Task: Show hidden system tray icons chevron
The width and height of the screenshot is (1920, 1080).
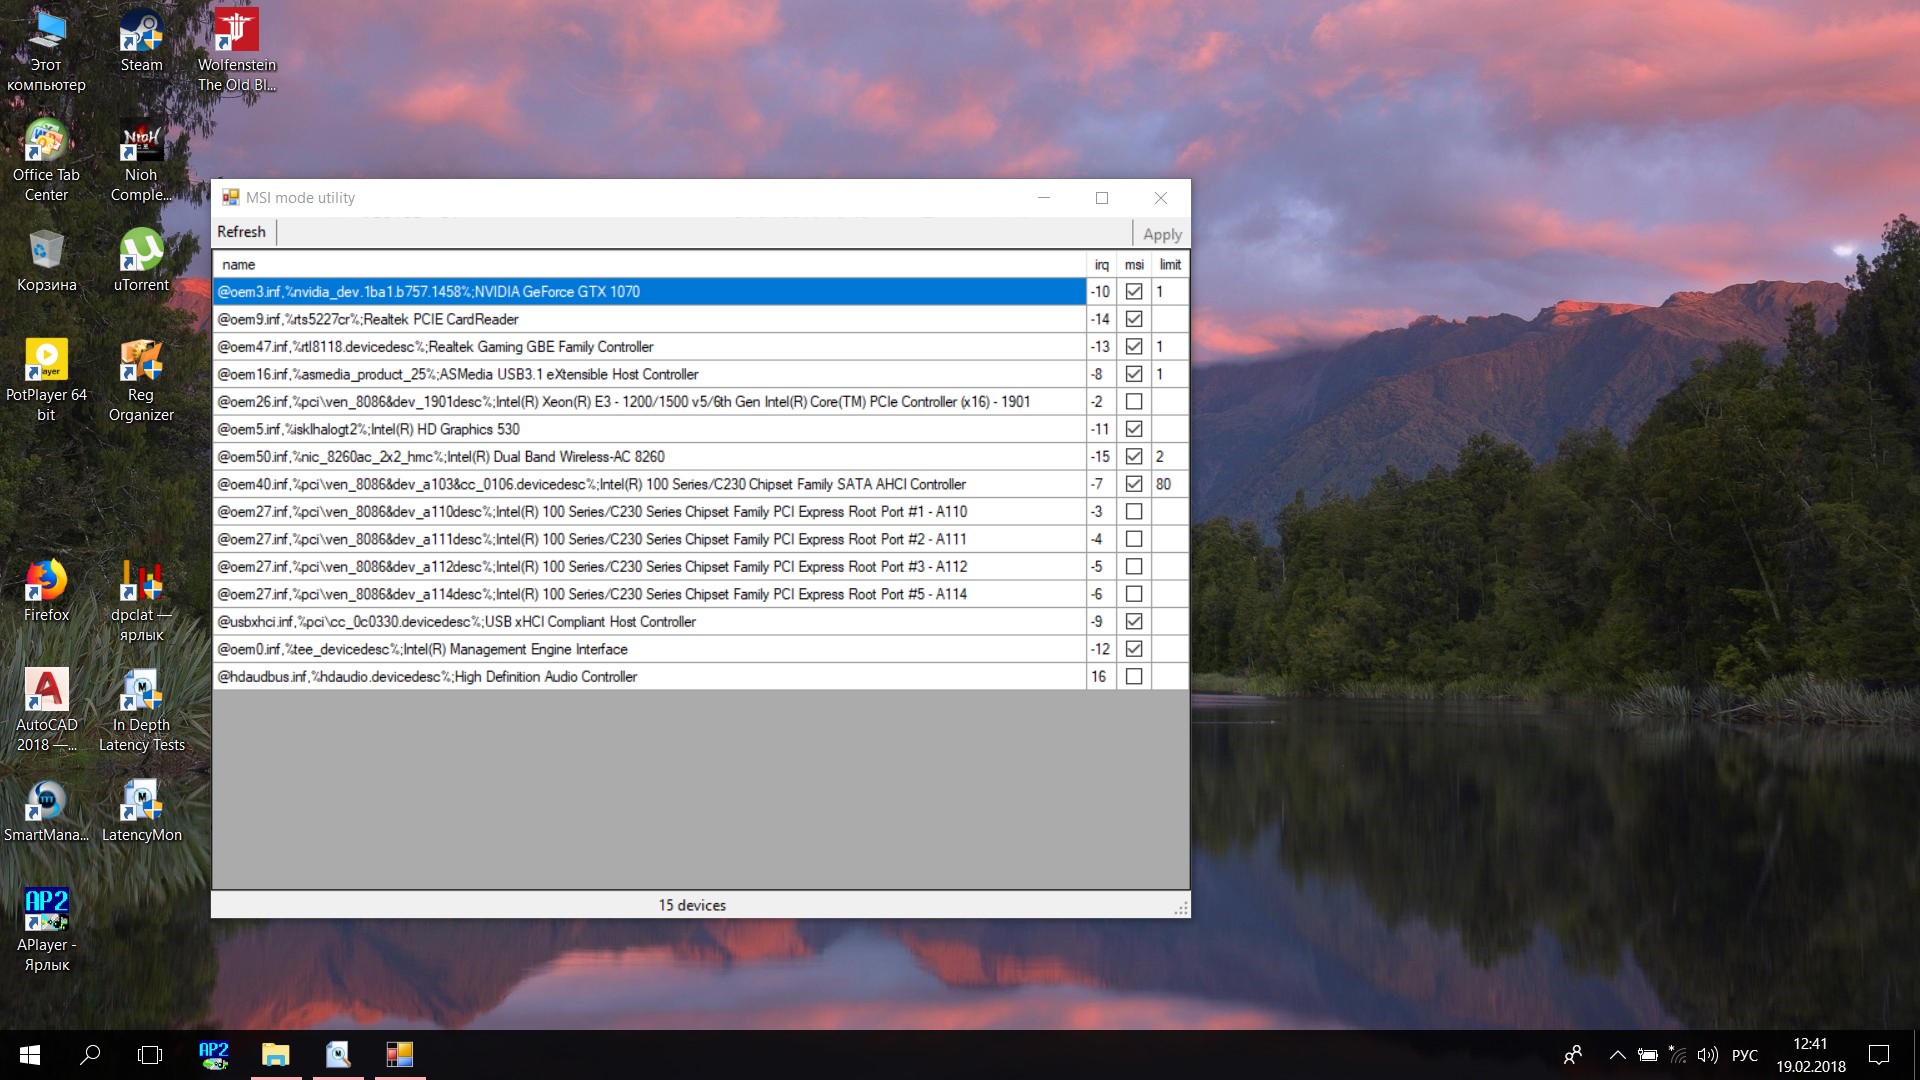Action: (x=1617, y=1055)
